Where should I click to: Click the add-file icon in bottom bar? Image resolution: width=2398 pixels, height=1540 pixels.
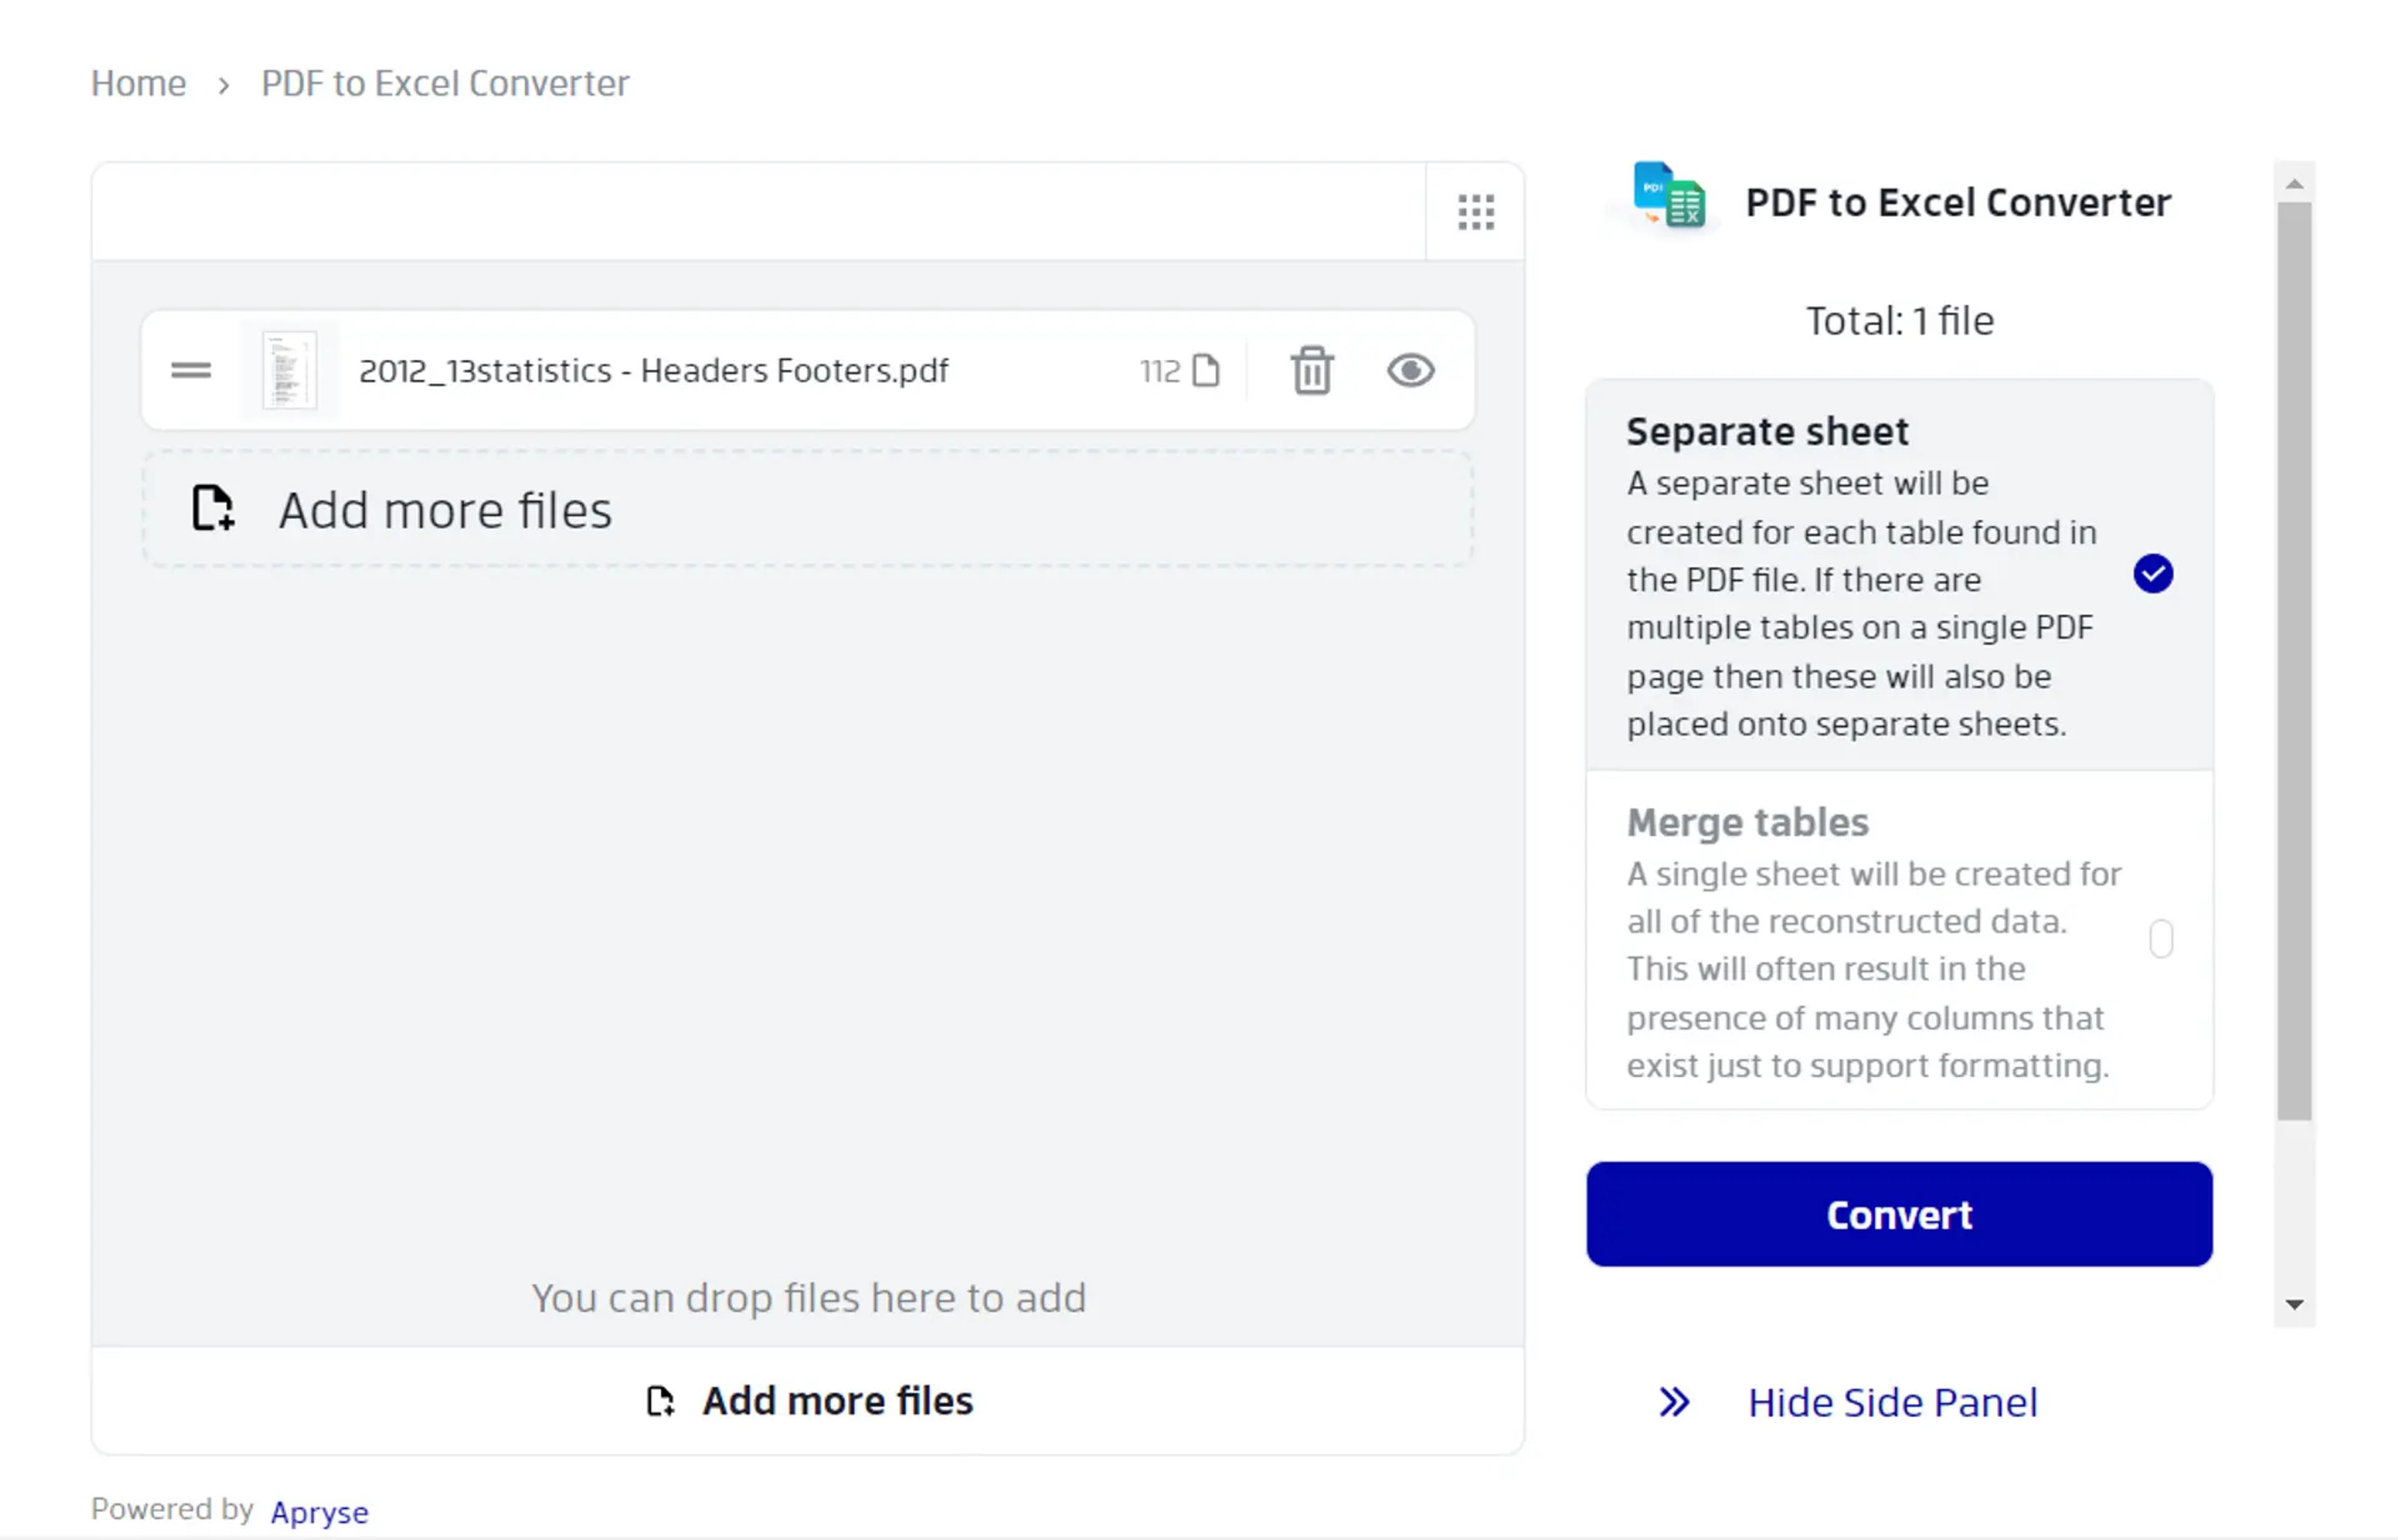[660, 1401]
